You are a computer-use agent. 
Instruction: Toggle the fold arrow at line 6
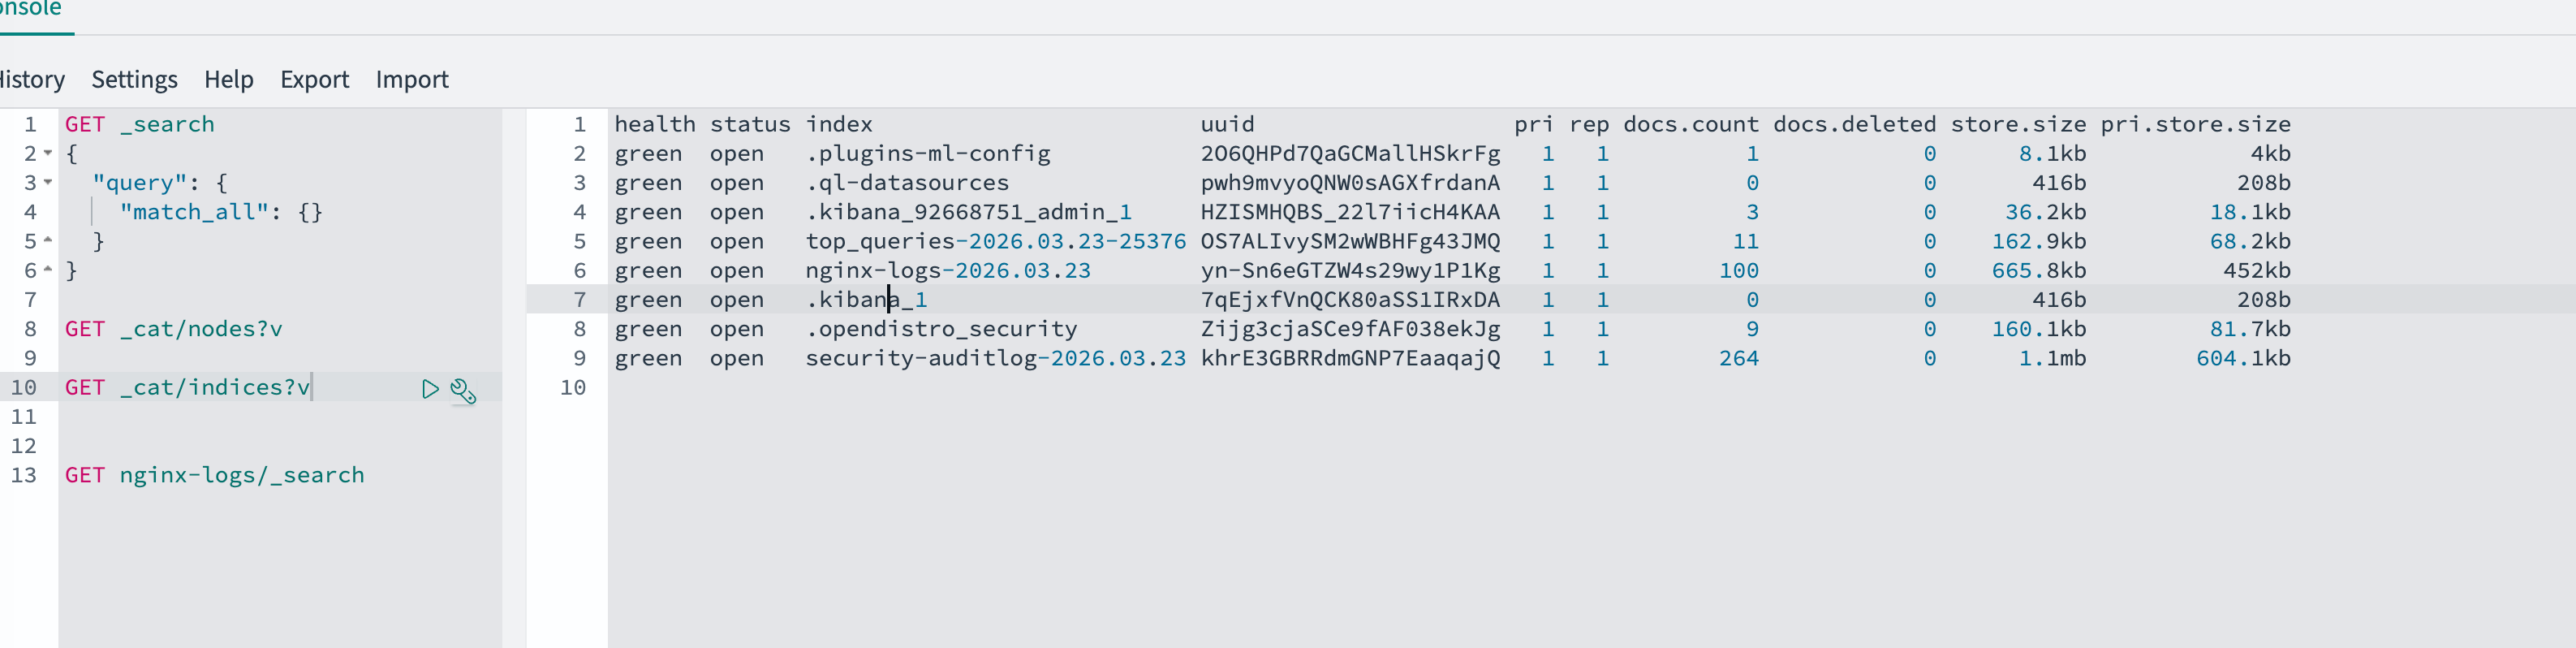48,270
